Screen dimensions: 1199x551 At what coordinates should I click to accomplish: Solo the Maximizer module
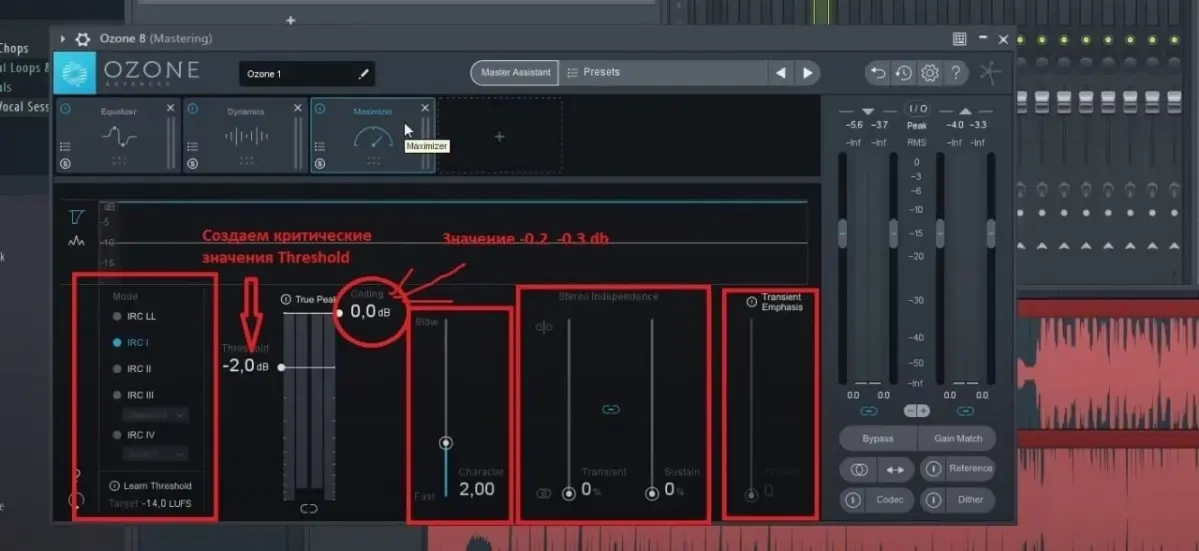pos(320,164)
